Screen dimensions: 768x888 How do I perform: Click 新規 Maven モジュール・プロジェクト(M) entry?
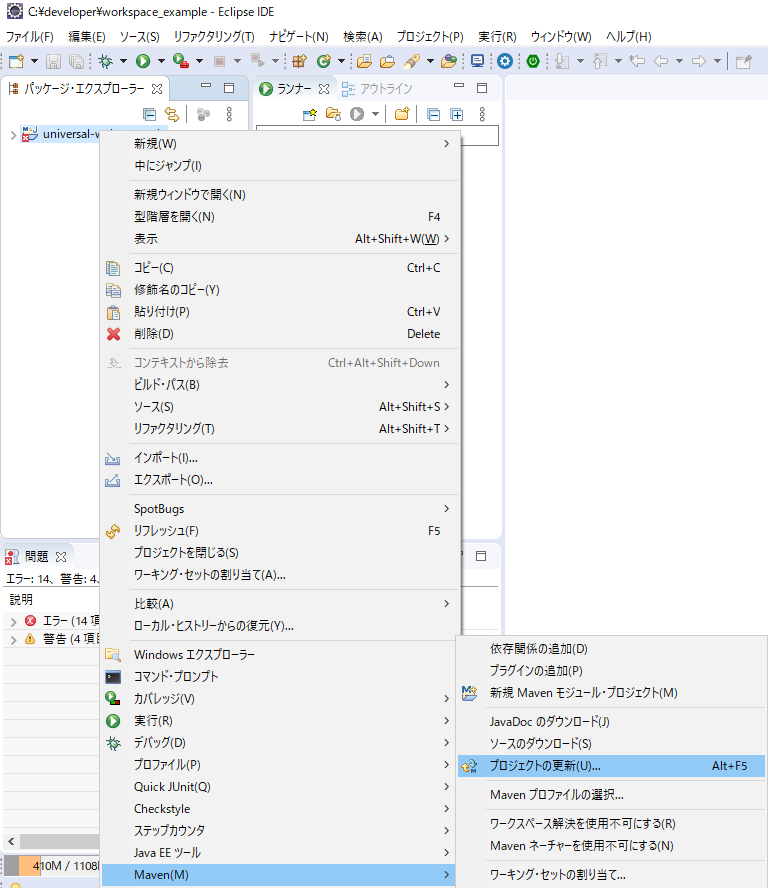612,693
